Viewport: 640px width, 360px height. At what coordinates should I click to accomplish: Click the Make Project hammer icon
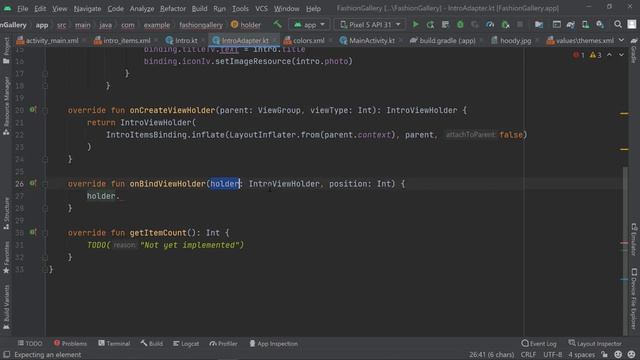tap(278, 24)
